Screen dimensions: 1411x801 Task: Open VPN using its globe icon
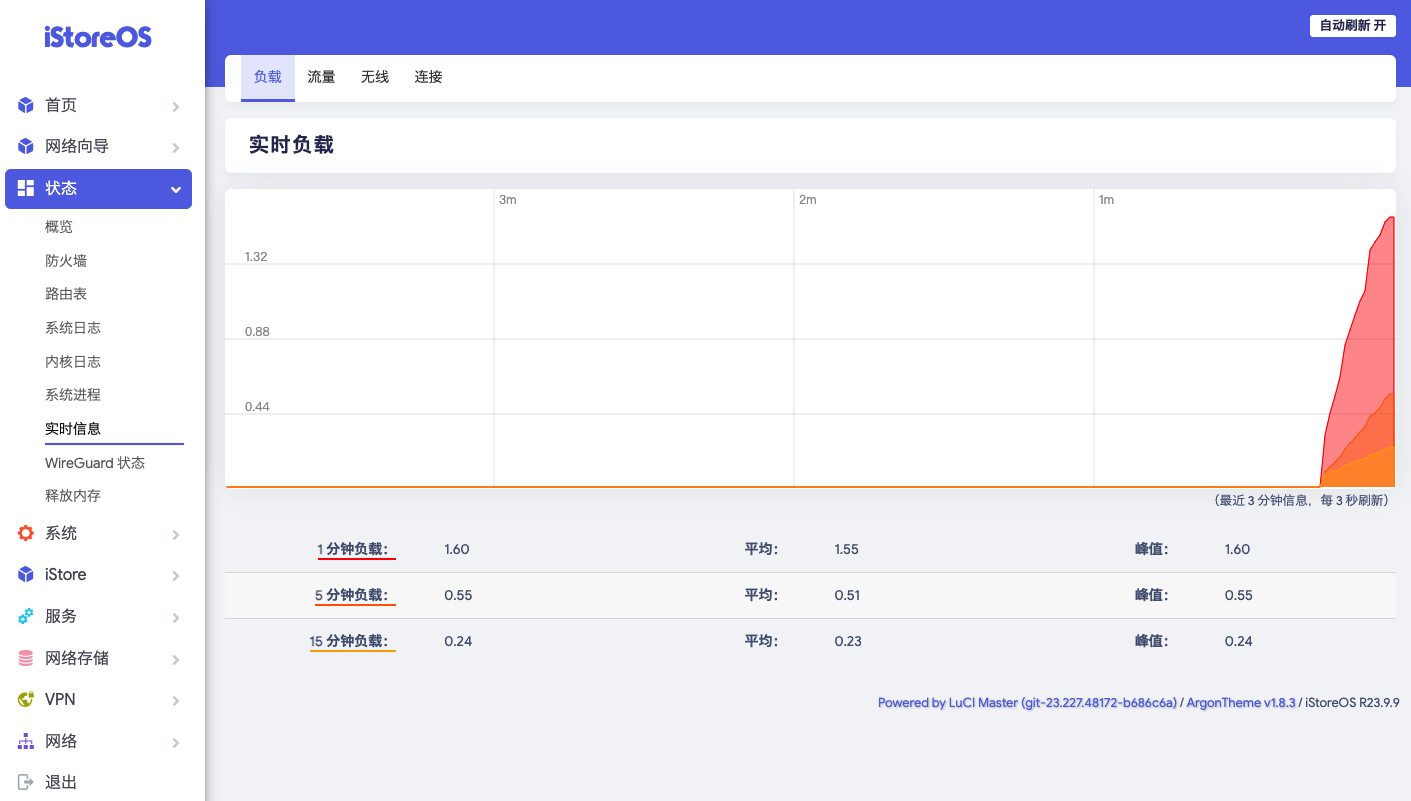(24, 699)
